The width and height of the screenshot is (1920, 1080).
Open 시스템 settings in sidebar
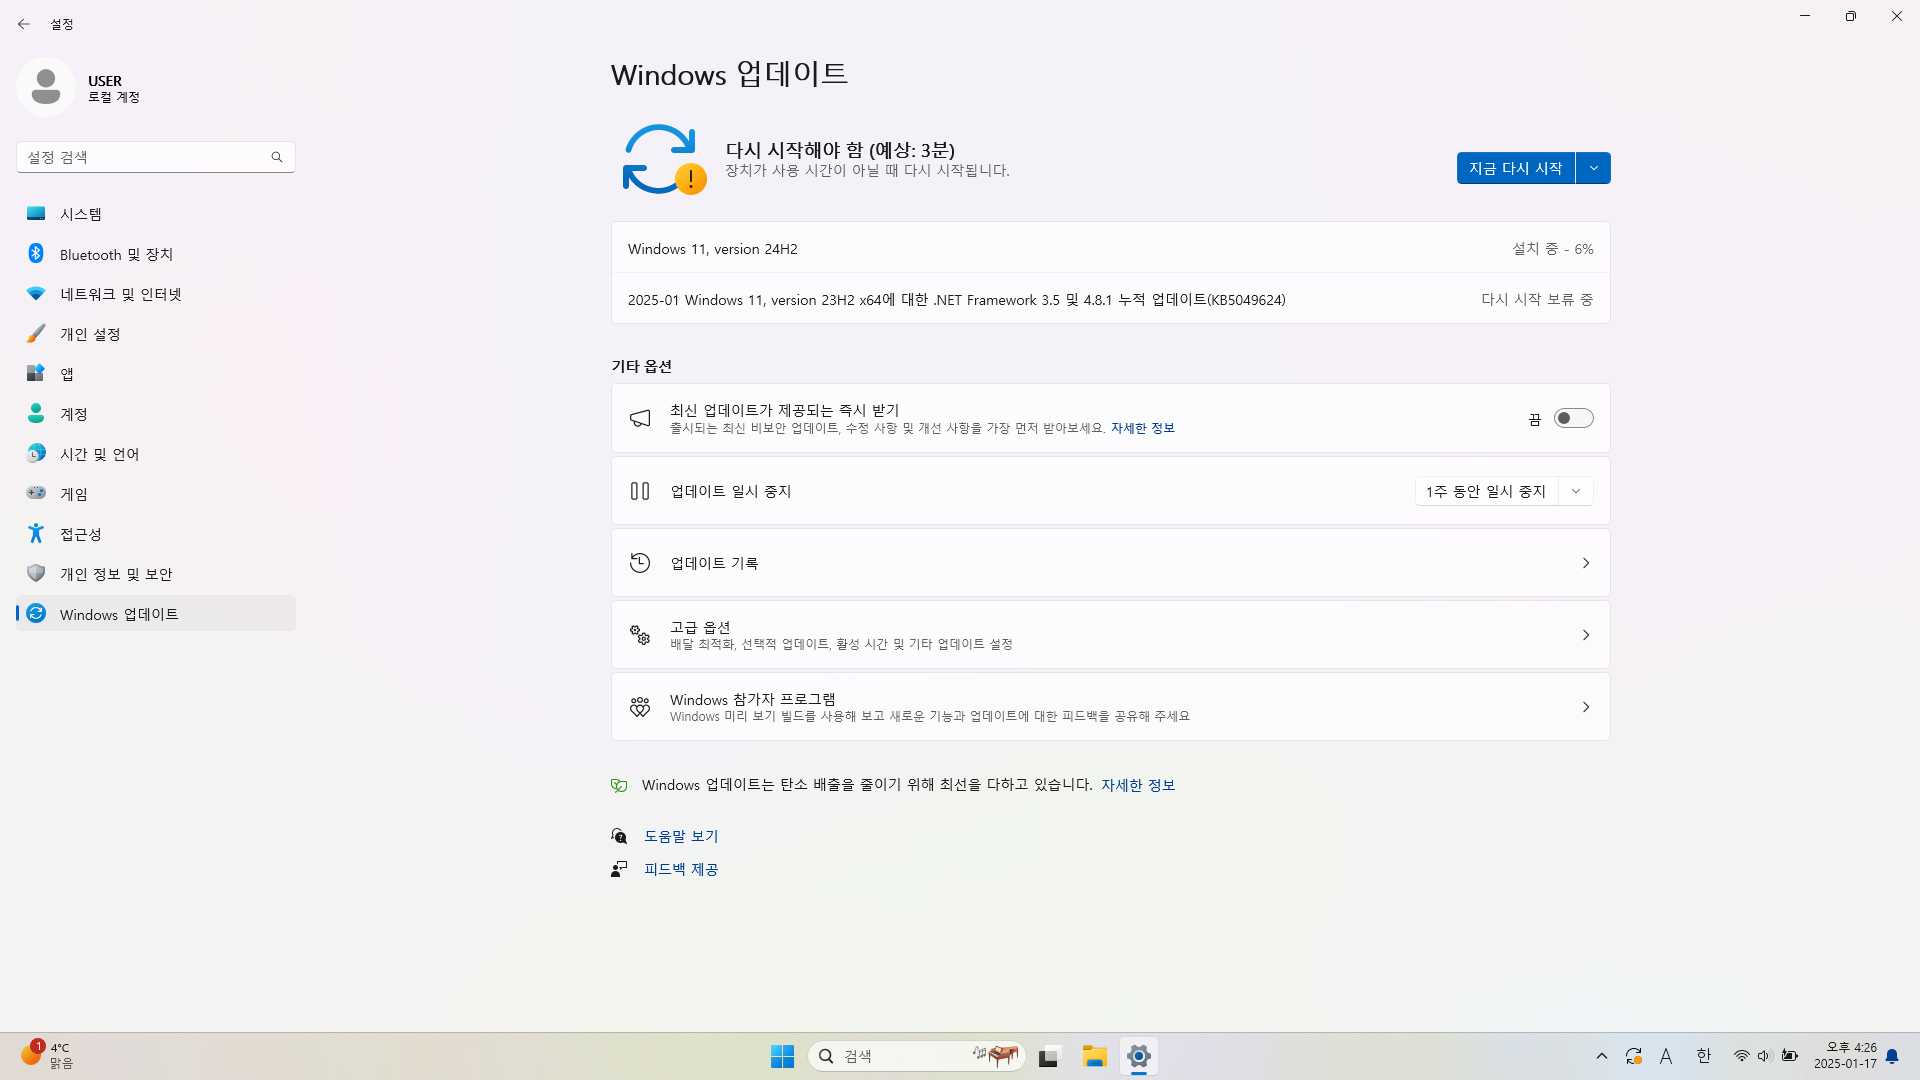pyautogui.click(x=156, y=214)
